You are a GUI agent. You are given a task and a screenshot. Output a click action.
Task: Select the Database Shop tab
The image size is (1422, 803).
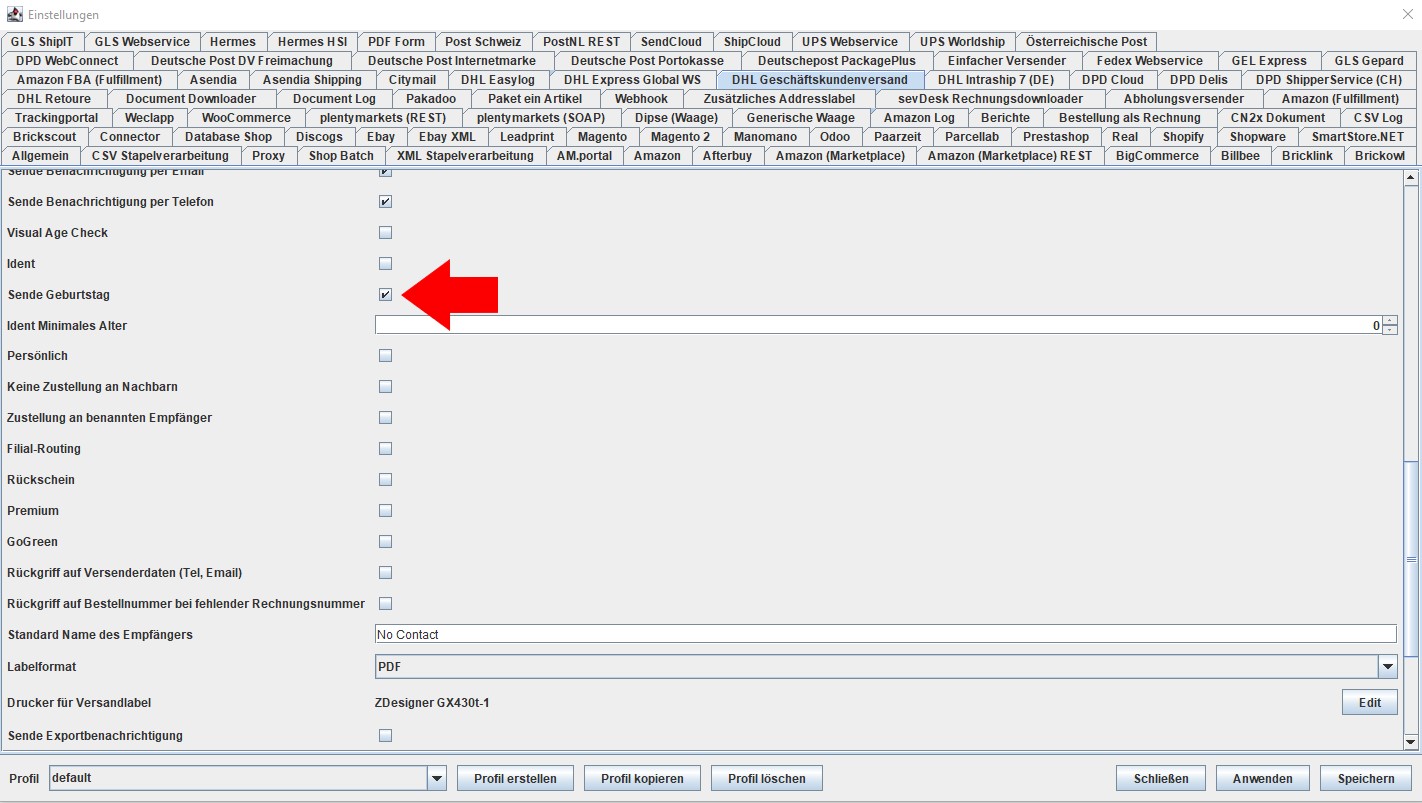[x=228, y=137]
